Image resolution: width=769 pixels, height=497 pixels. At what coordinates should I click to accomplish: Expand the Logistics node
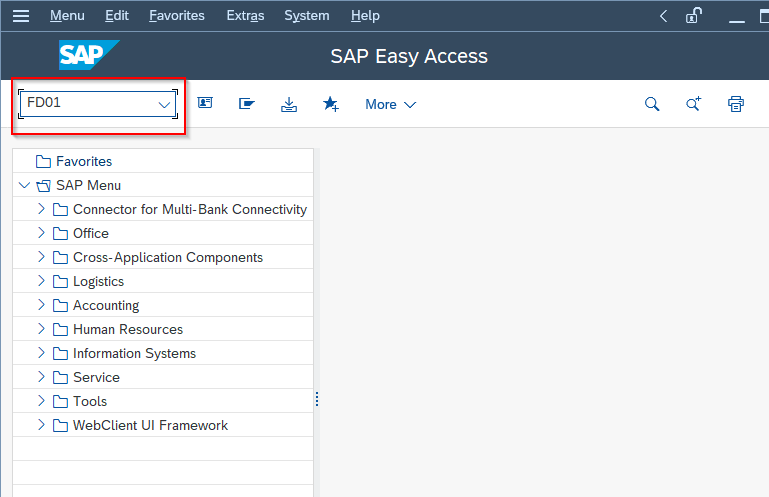pyautogui.click(x=41, y=281)
